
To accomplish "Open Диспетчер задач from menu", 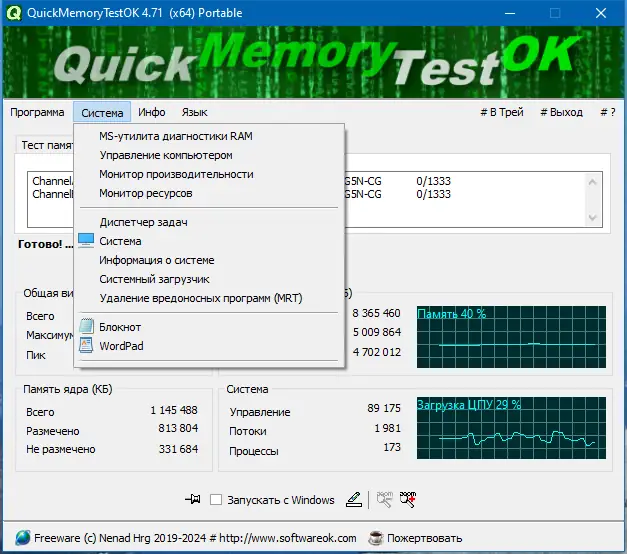I will point(209,222).
